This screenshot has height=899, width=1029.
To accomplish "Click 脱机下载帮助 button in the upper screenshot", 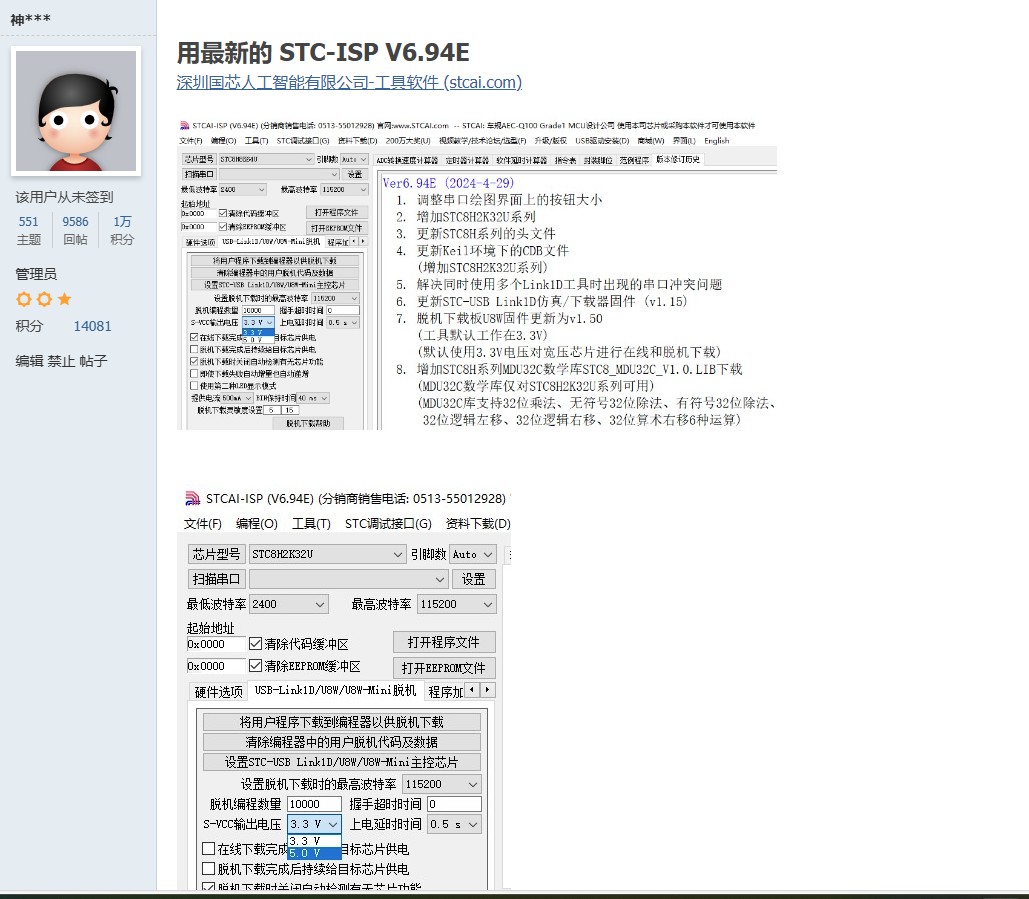I will pos(308,423).
